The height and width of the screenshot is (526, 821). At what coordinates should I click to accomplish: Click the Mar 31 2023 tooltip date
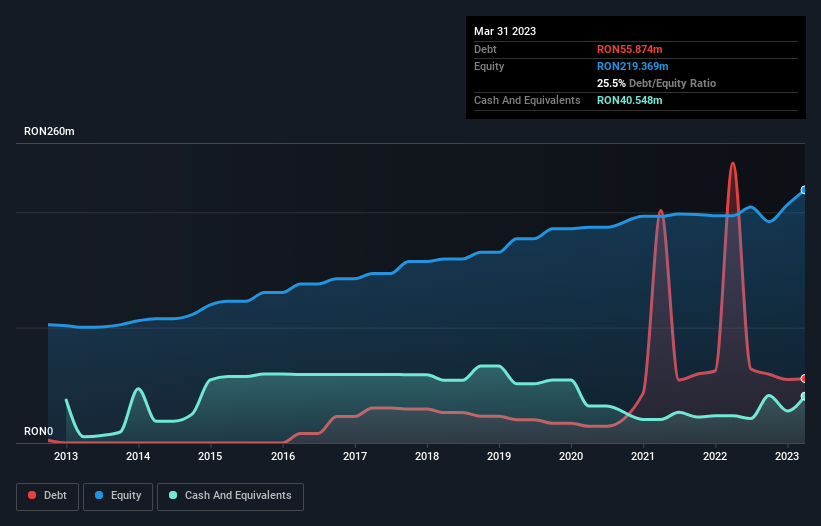505,31
